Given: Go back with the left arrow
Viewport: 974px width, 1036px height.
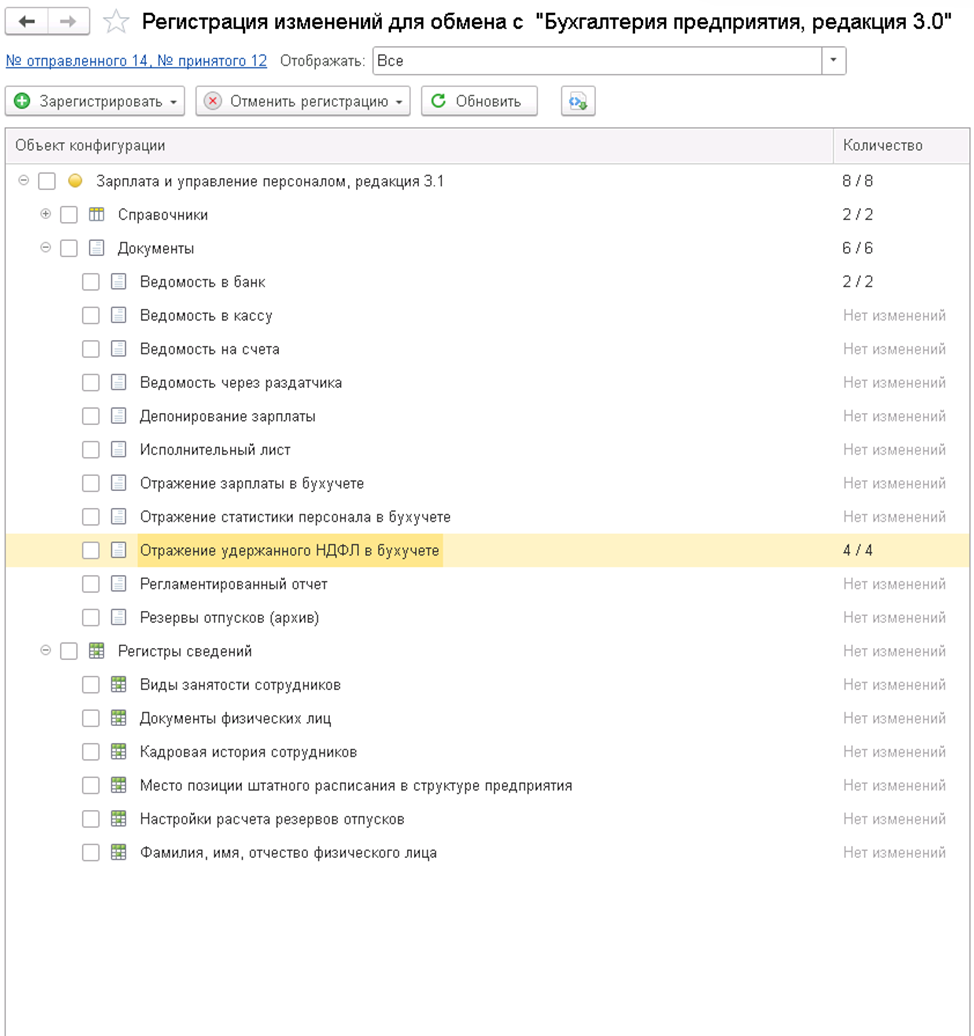Looking at the screenshot, I should pyautogui.click(x=26, y=22).
